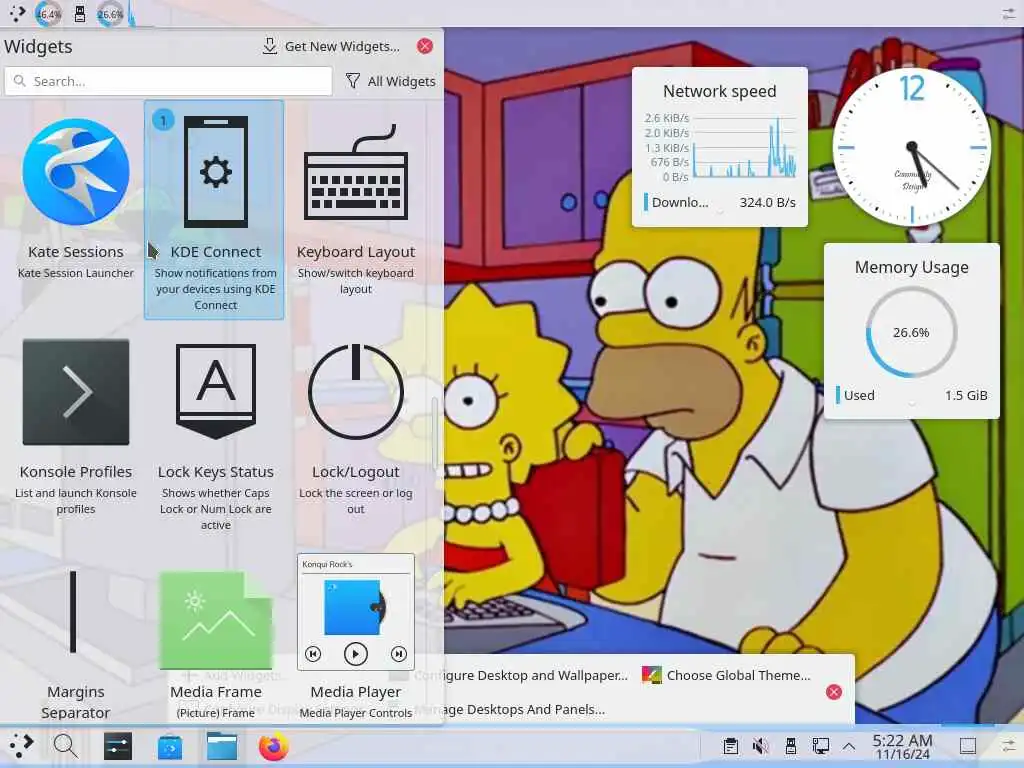This screenshot has height=768, width=1024.
Task: Add the Kate Sessions widget
Action: coord(76,209)
